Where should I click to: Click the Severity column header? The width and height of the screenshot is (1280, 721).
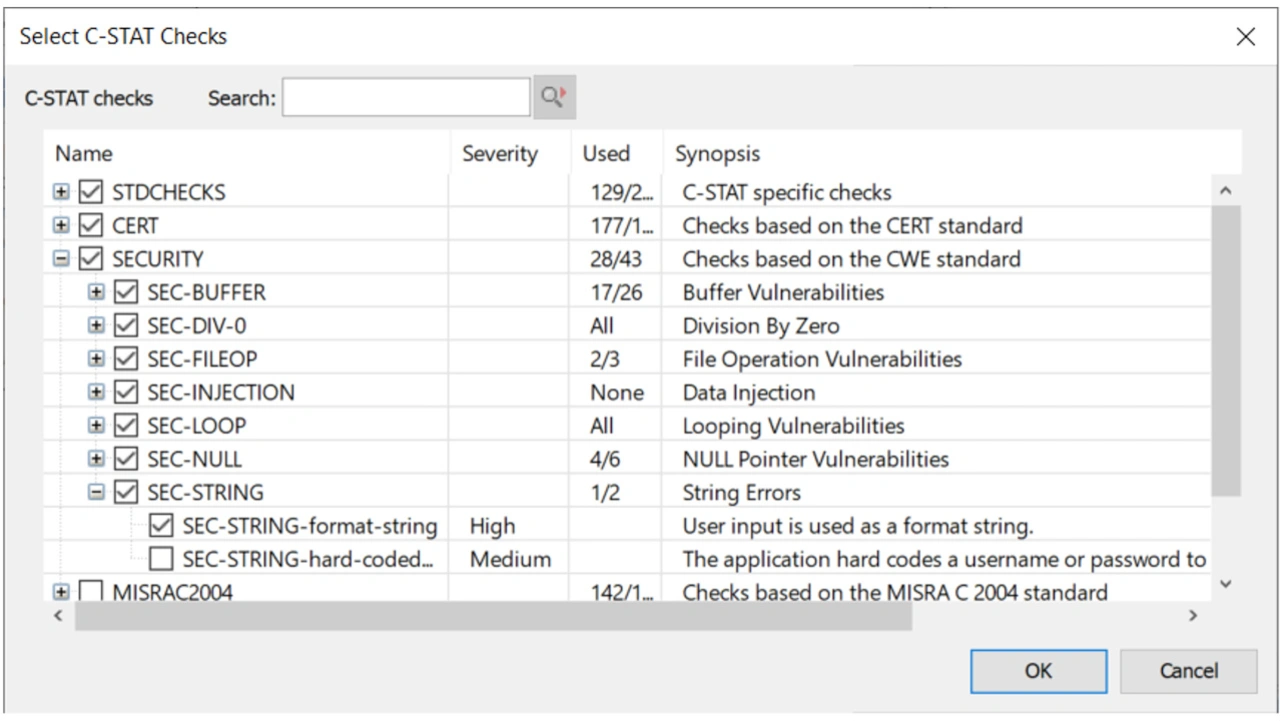point(499,154)
